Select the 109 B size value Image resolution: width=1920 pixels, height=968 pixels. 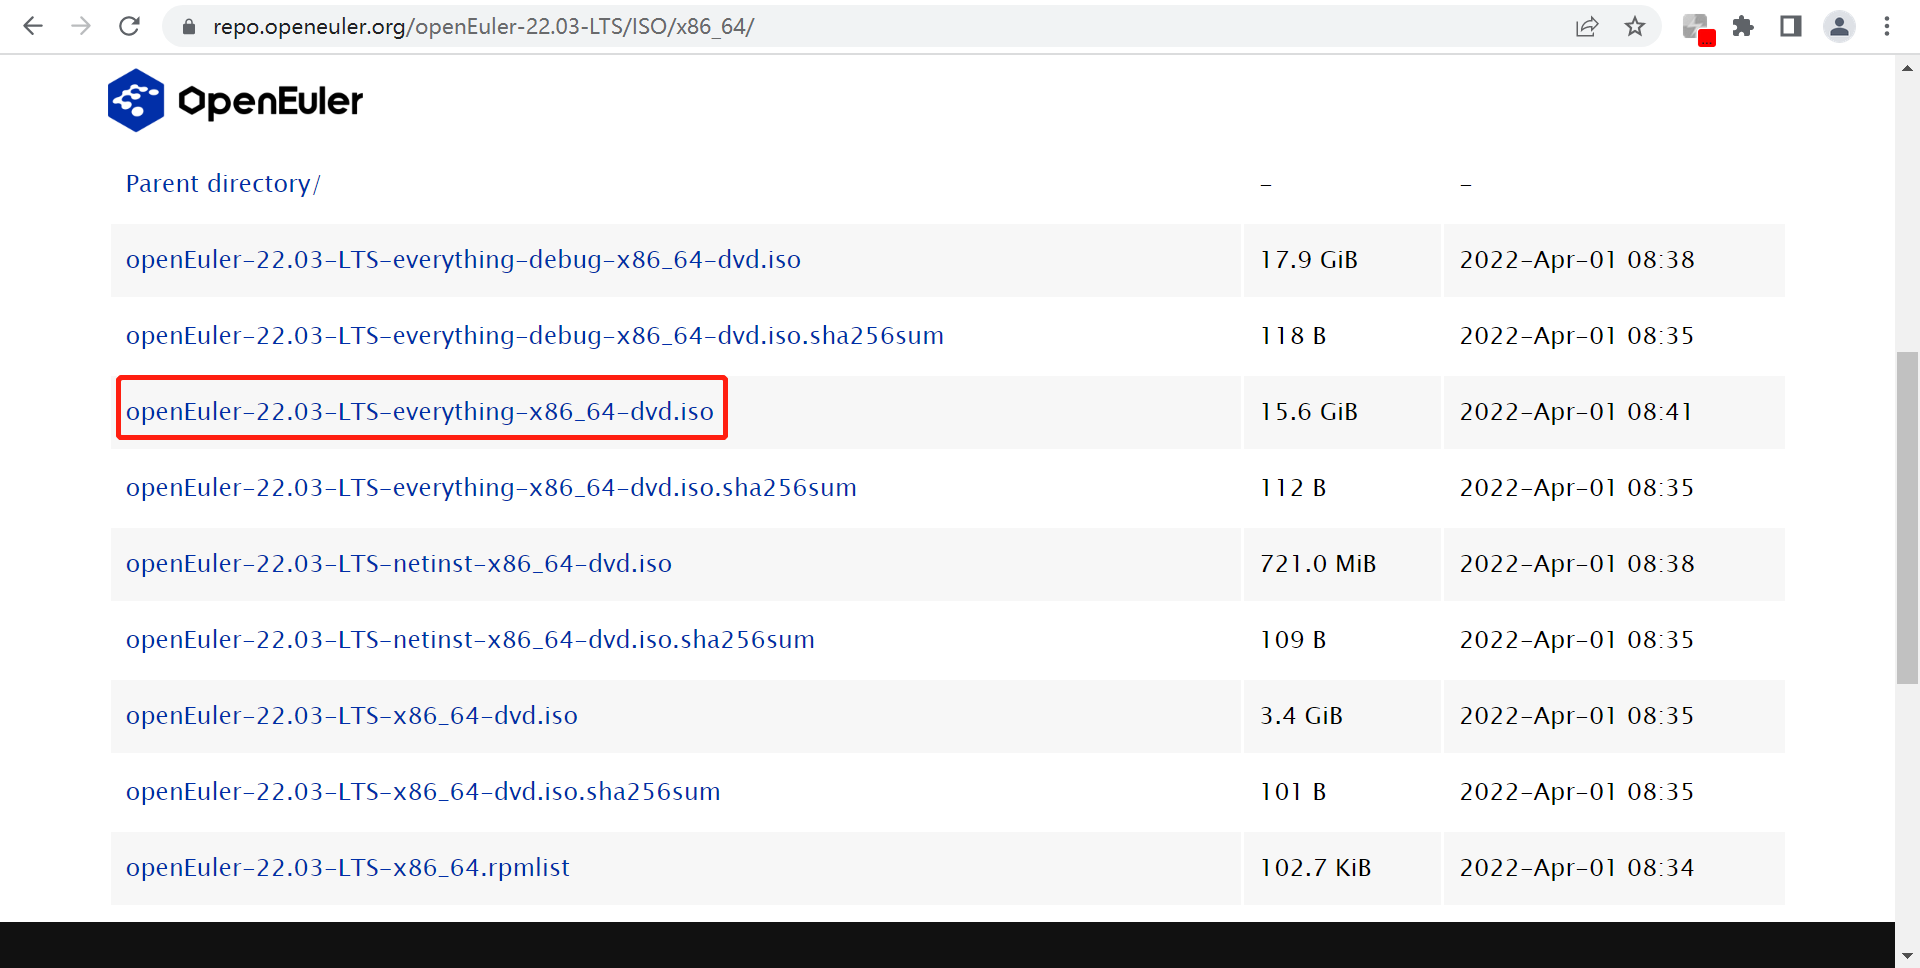pos(1293,640)
